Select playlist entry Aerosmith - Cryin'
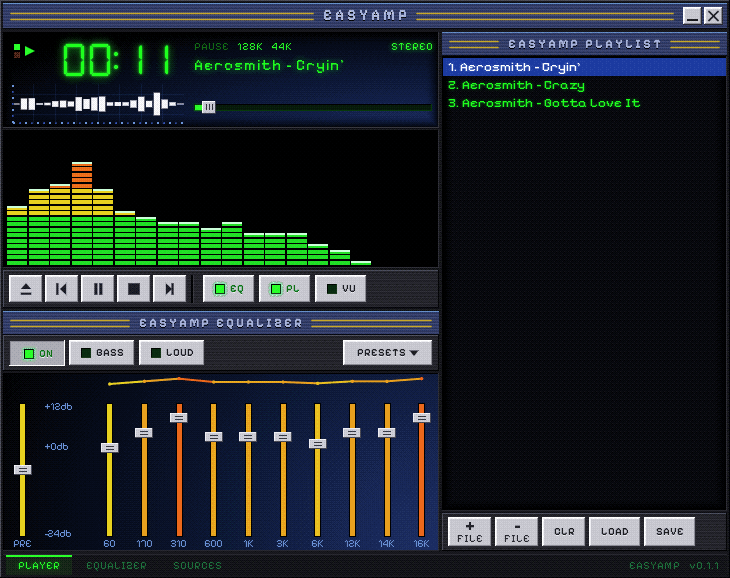The width and height of the screenshot is (730, 578). pos(584,67)
